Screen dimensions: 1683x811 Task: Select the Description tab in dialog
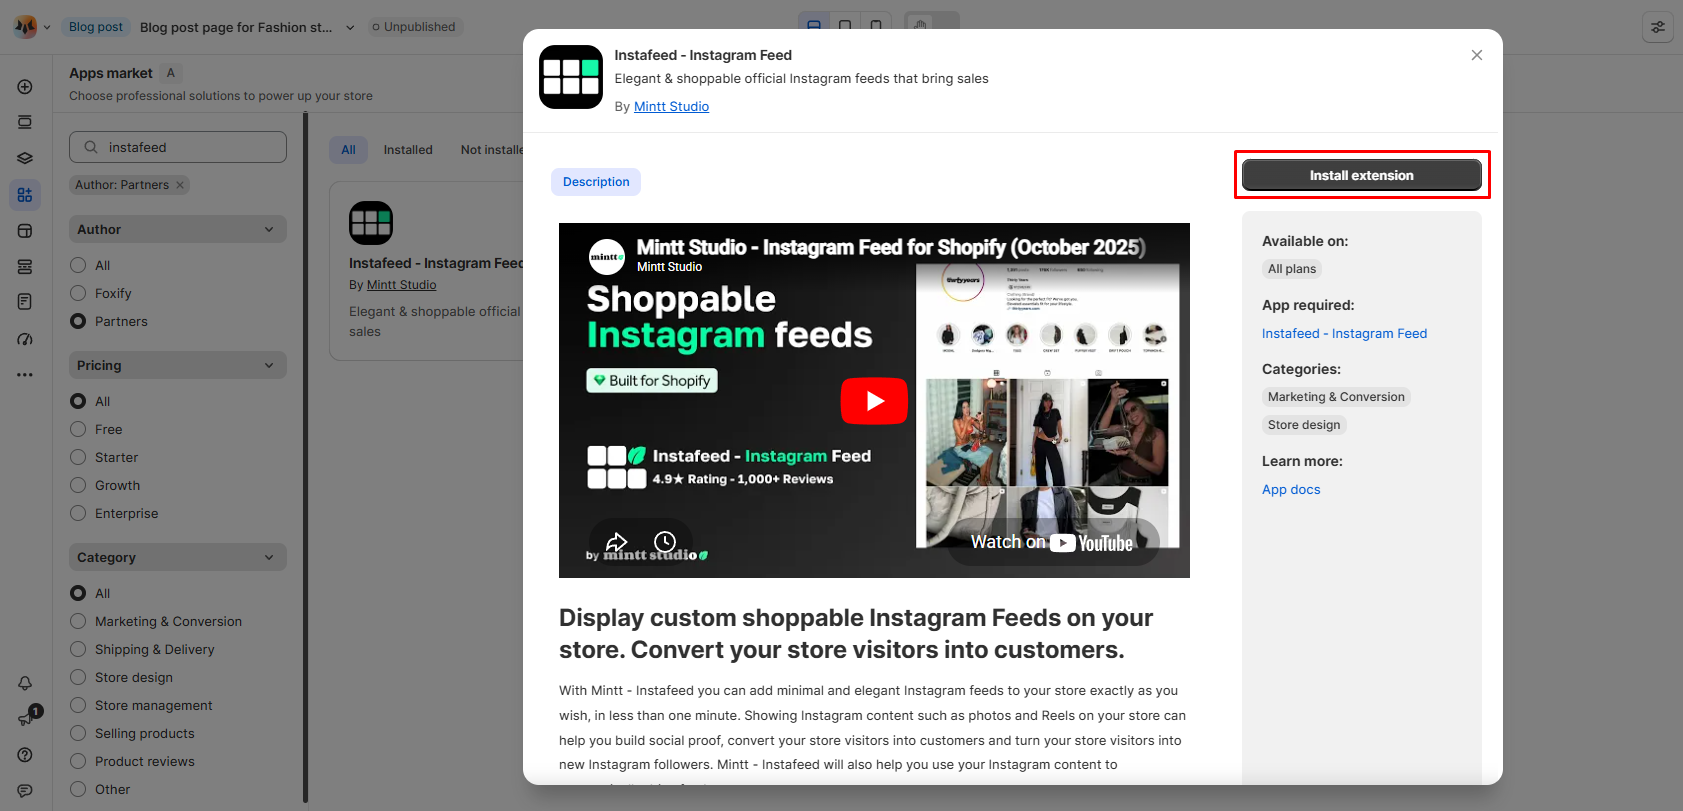tap(596, 182)
